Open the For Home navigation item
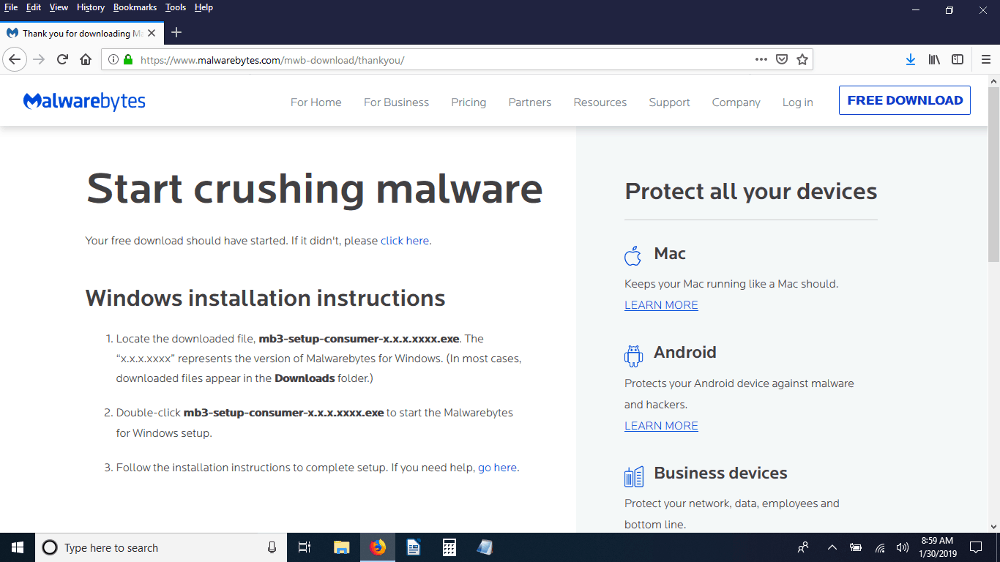 [x=316, y=102]
